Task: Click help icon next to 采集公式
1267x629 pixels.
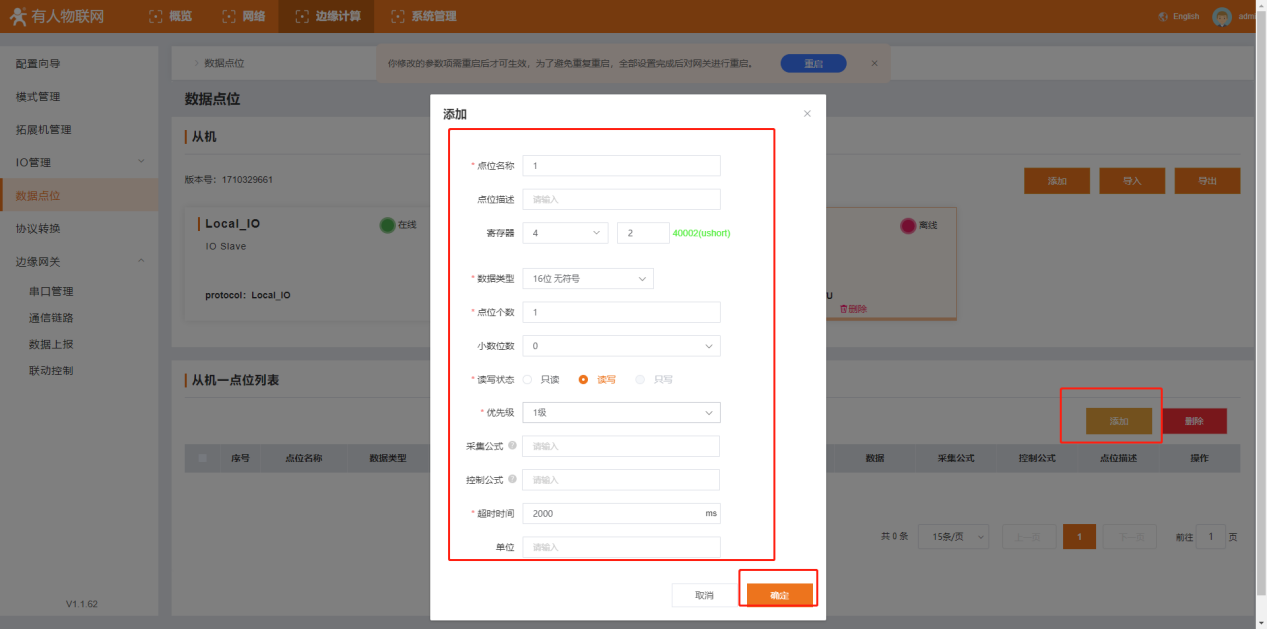Action: (512, 446)
